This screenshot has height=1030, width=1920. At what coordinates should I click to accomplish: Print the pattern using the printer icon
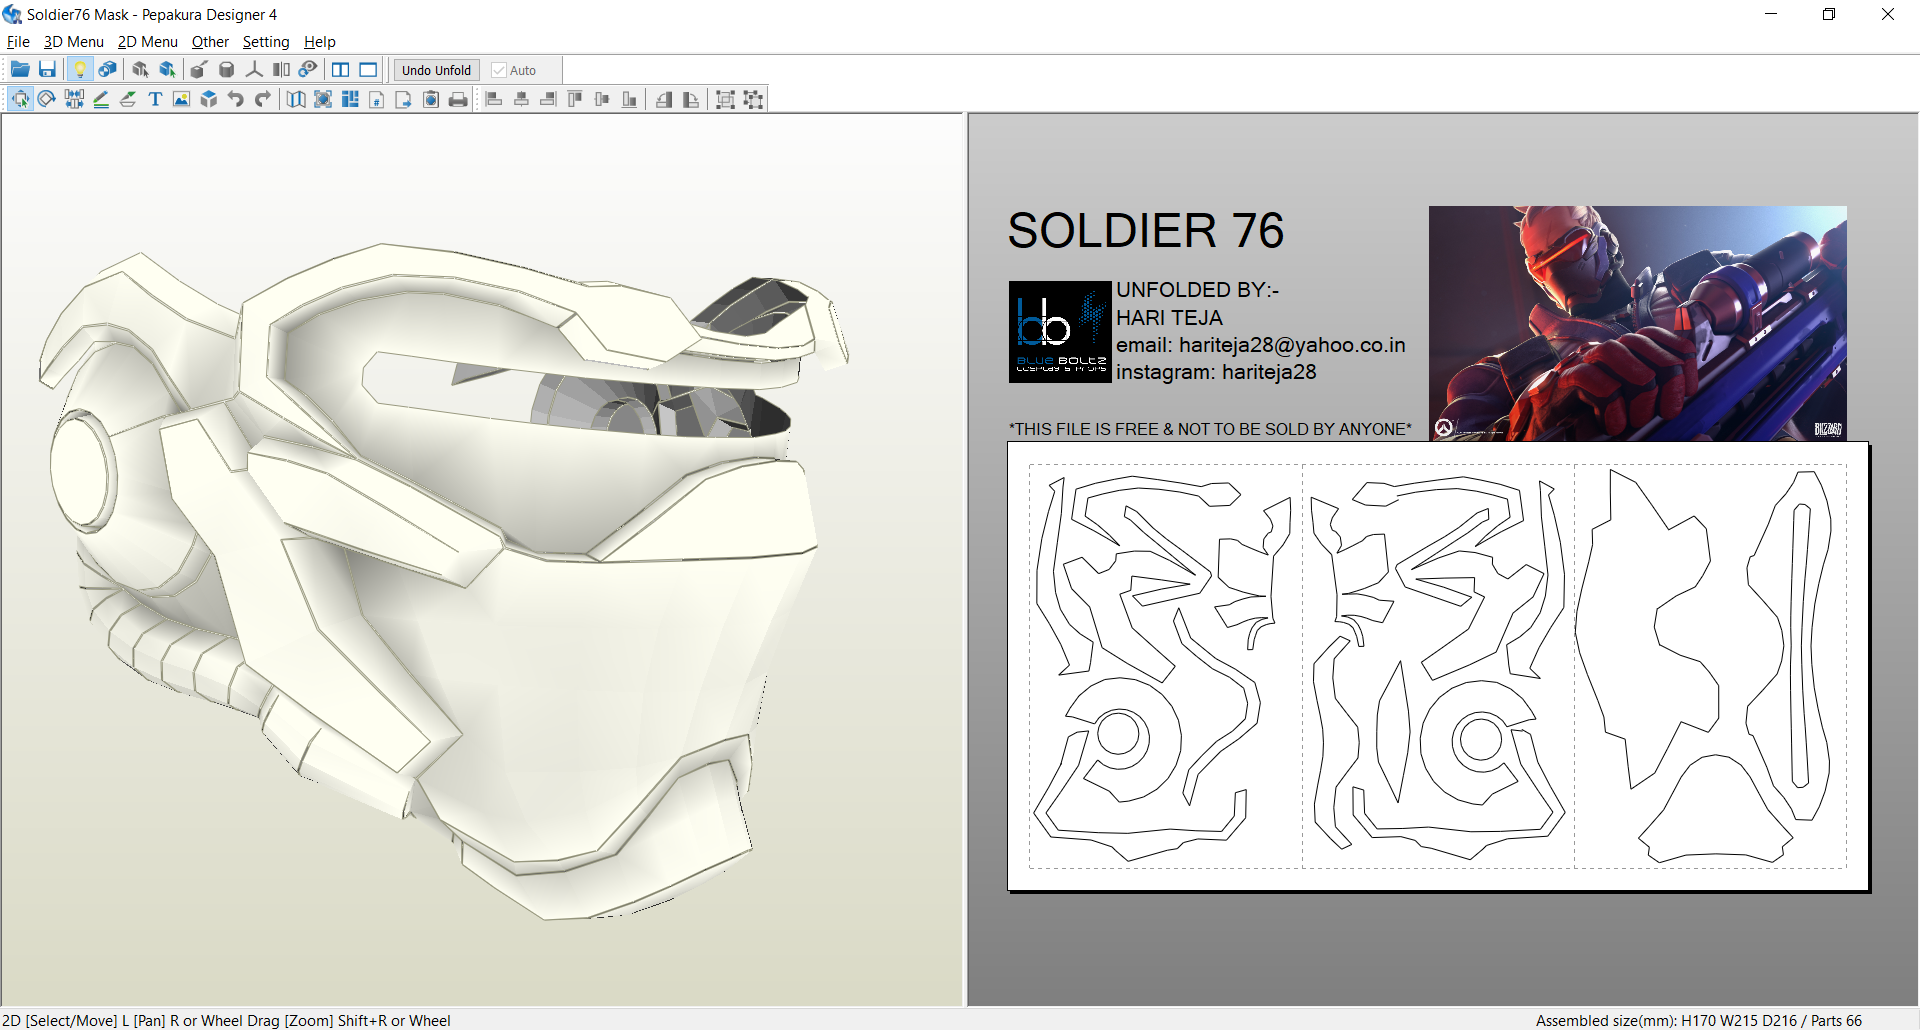458,99
